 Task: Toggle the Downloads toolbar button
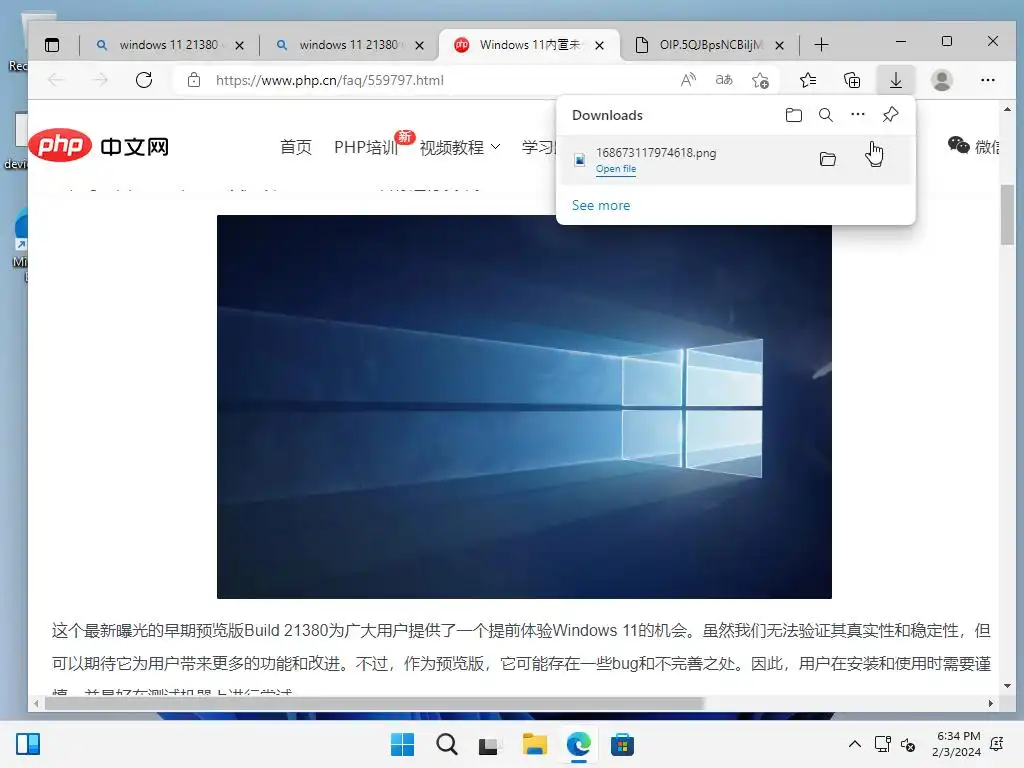click(x=896, y=80)
